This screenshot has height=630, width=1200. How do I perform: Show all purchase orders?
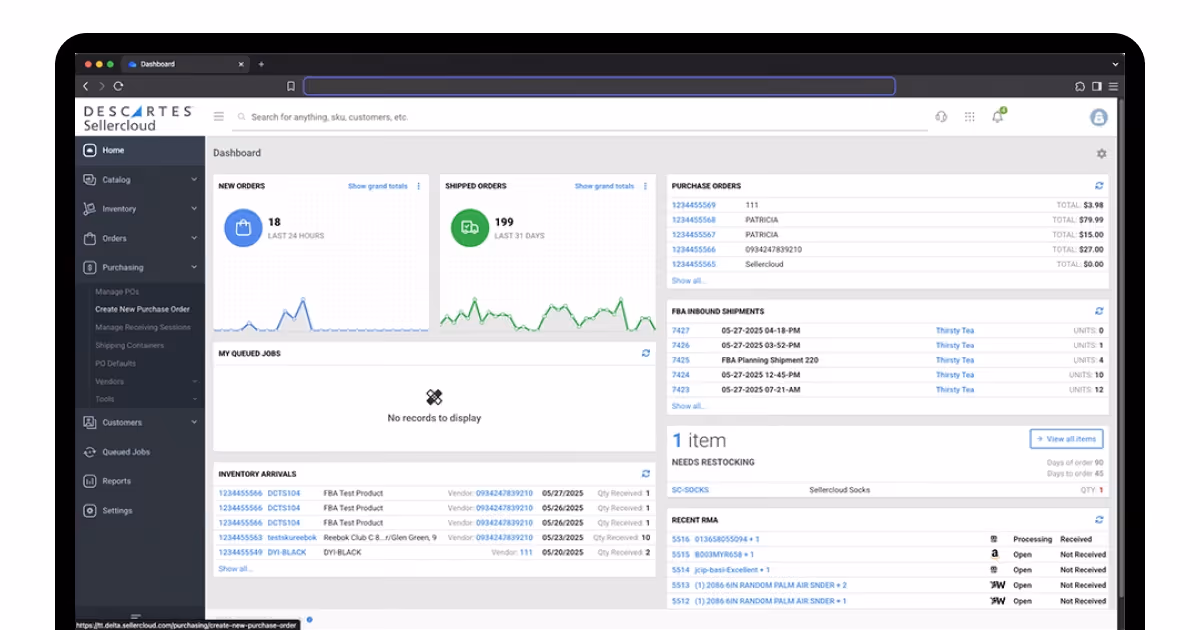click(688, 281)
